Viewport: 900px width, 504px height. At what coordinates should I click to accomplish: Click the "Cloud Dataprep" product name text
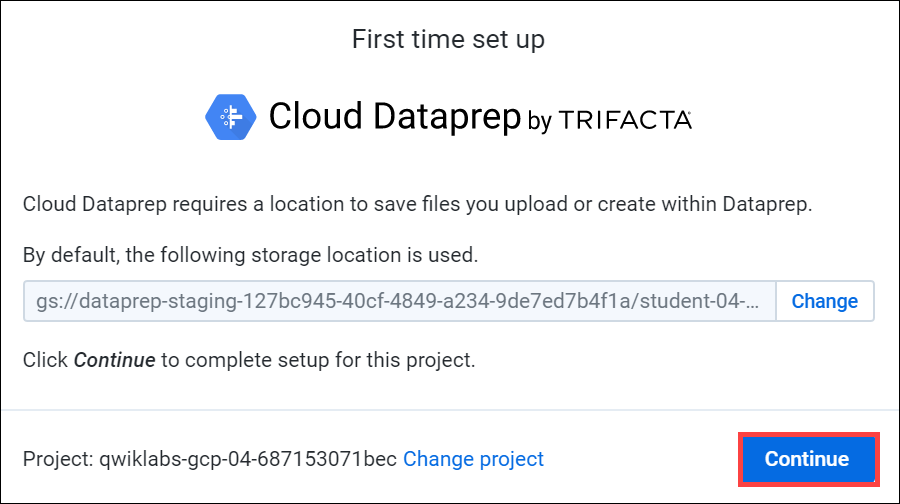[x=395, y=117]
